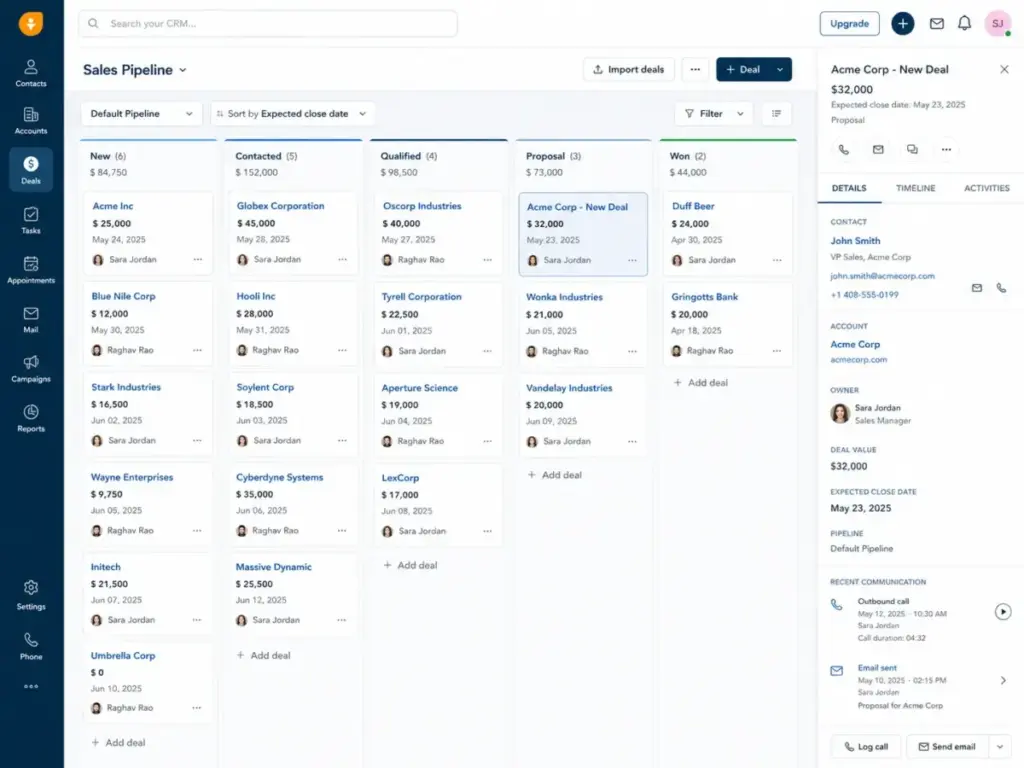1024x768 pixels.
Task: Show more sidebar items ellipsis
Action: [31, 686]
